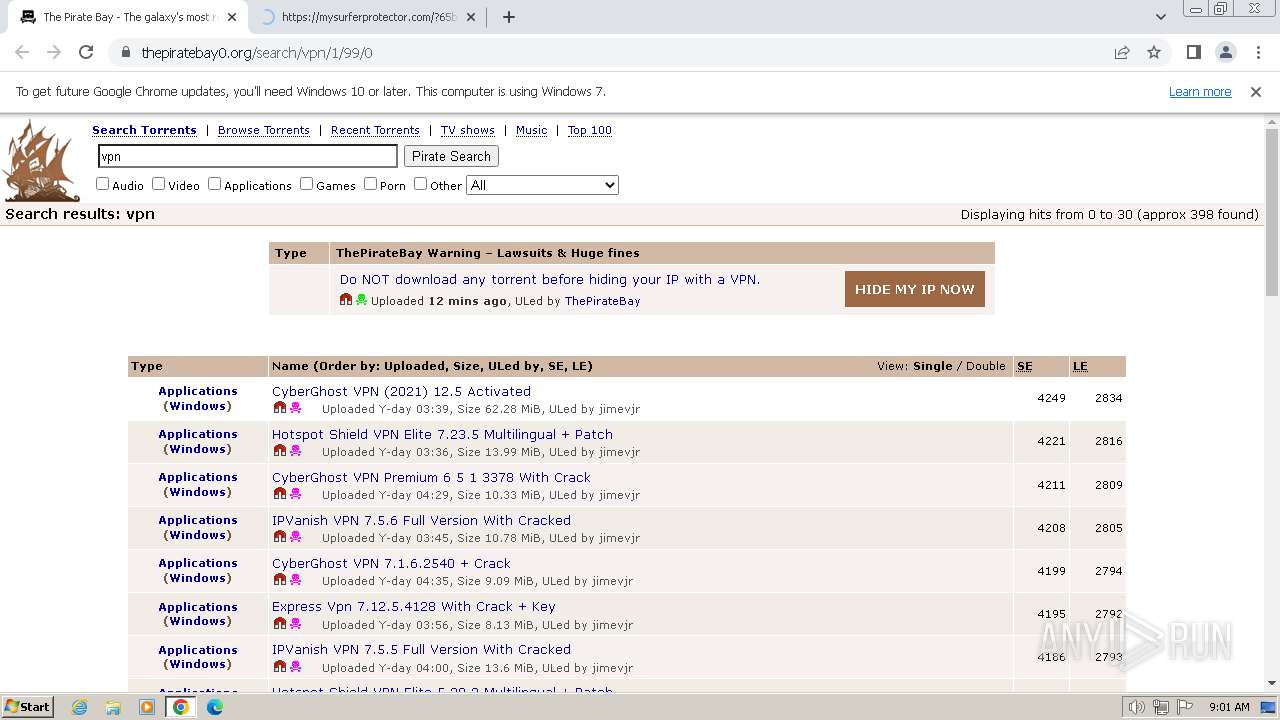Open the side panel icon in Chrome toolbar

click(1193, 52)
